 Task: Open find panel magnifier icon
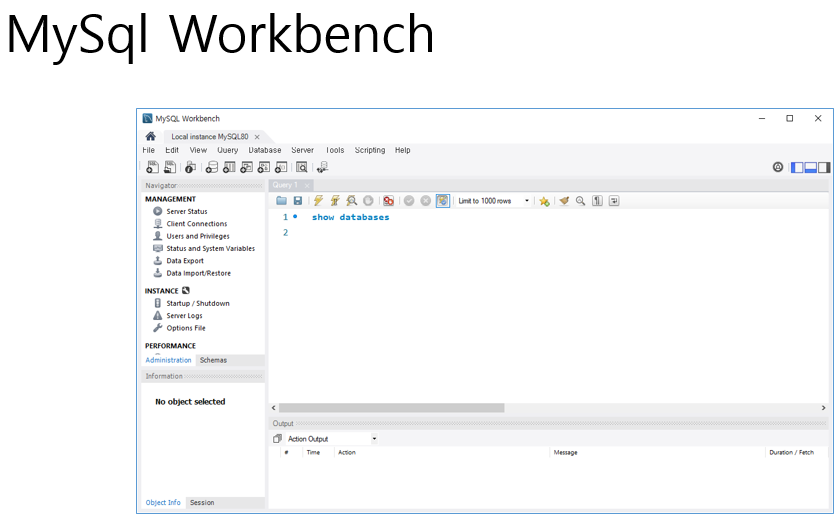(580, 201)
